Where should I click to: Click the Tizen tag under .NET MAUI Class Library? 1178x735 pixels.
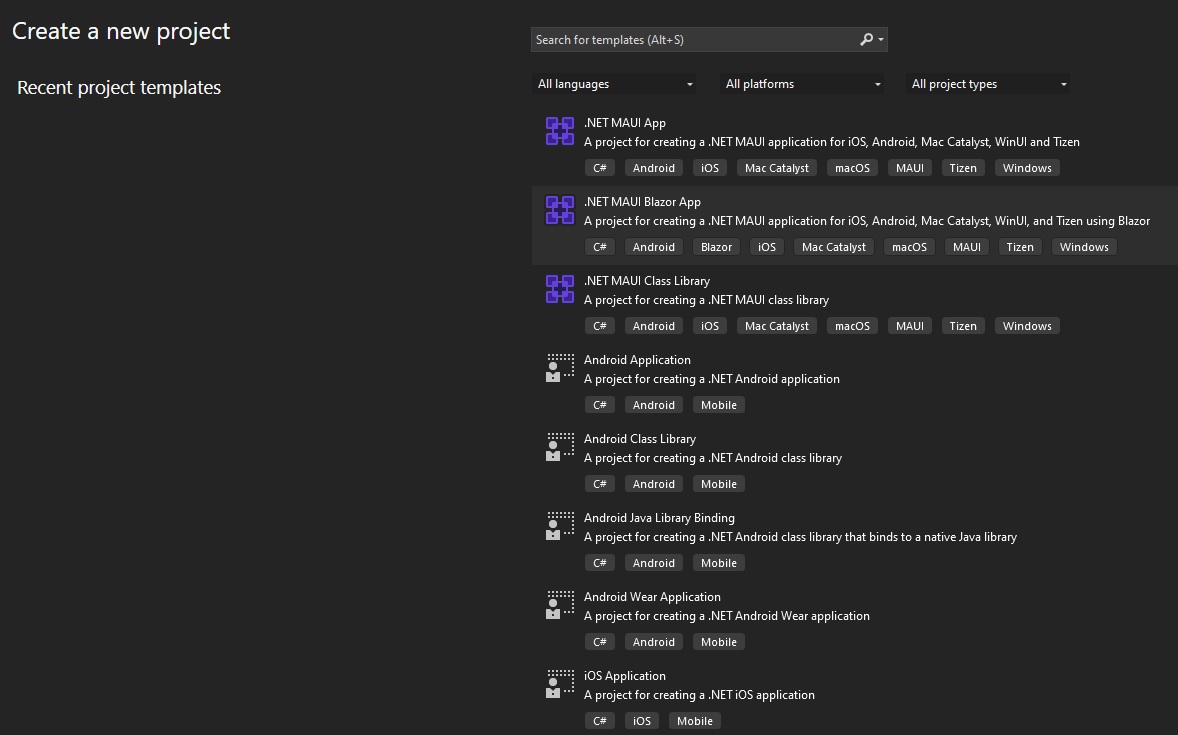pyautogui.click(x=963, y=326)
